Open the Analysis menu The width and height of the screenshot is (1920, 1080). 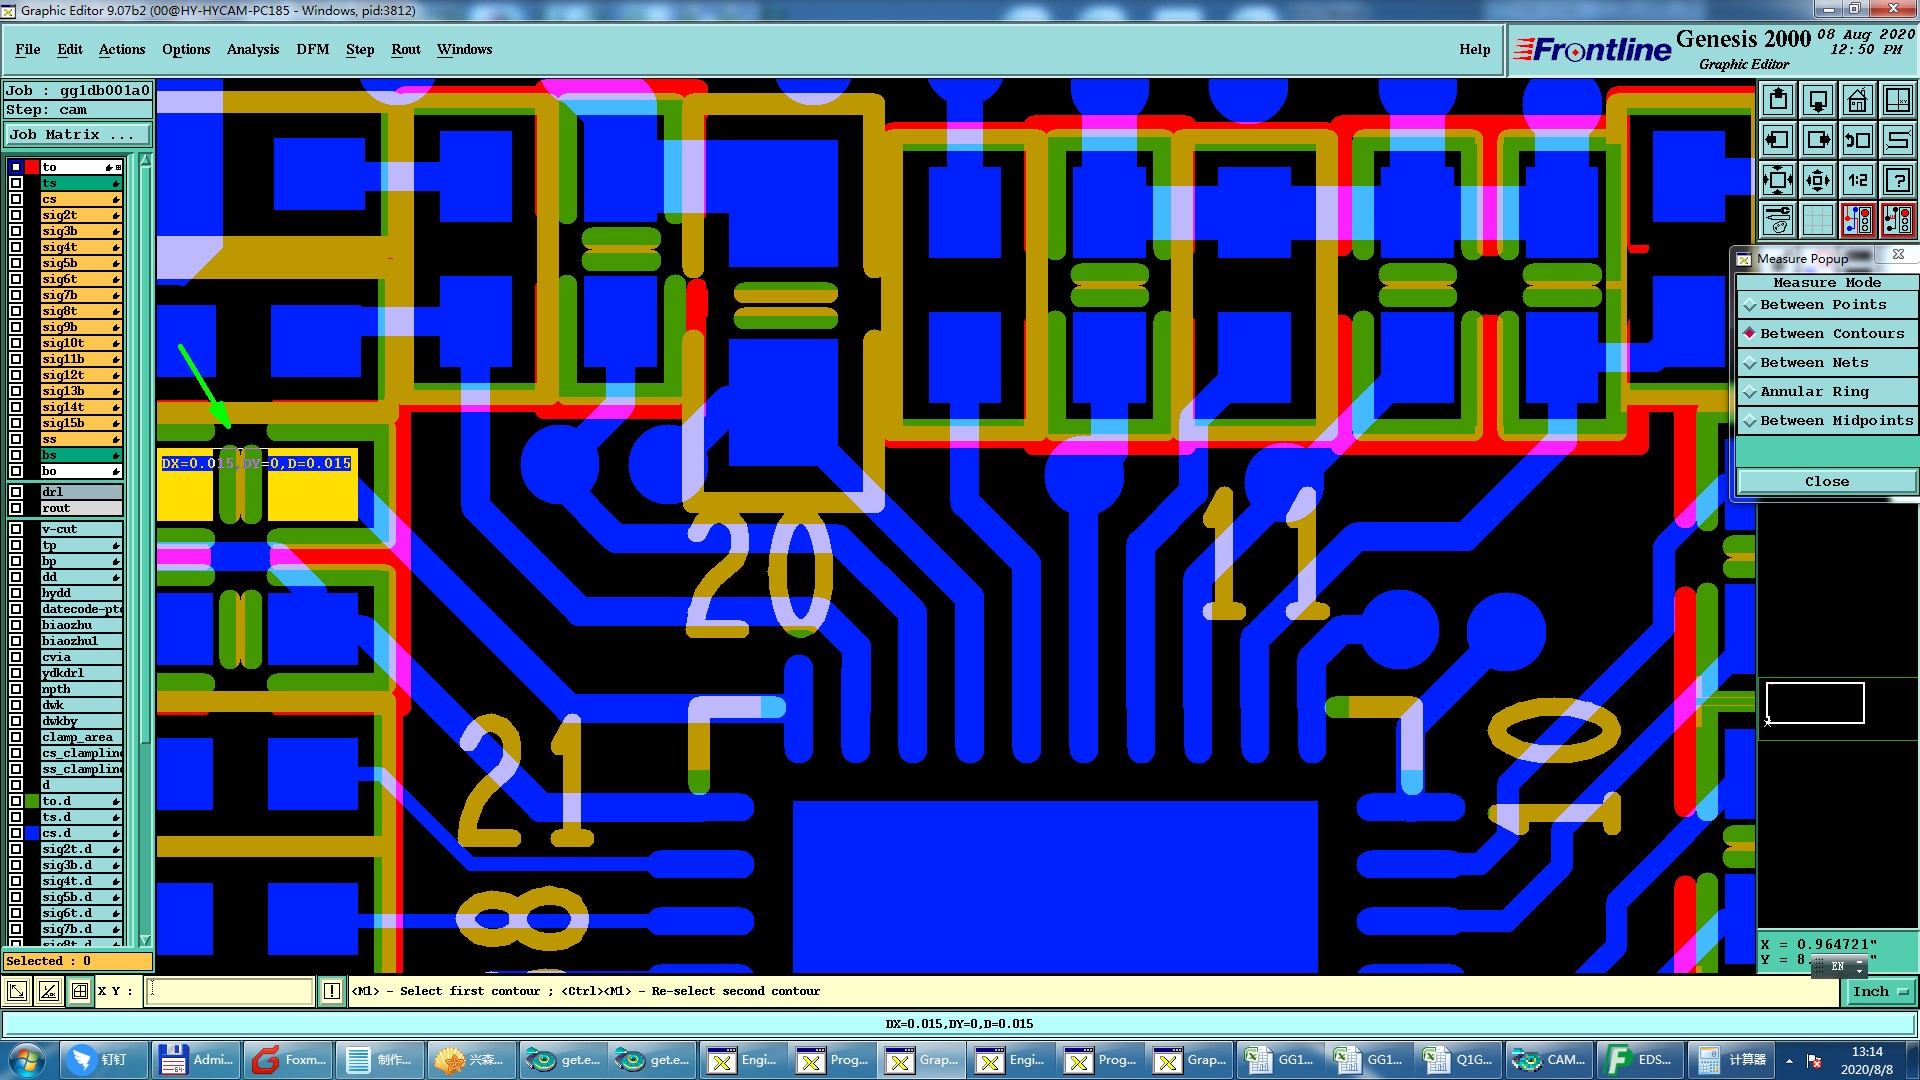point(252,49)
